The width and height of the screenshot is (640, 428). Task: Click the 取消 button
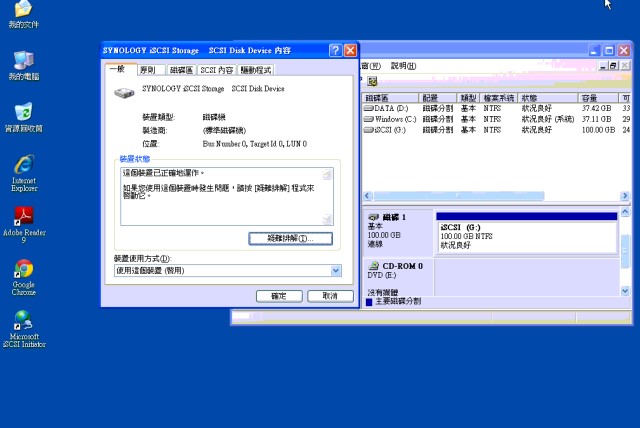point(330,296)
